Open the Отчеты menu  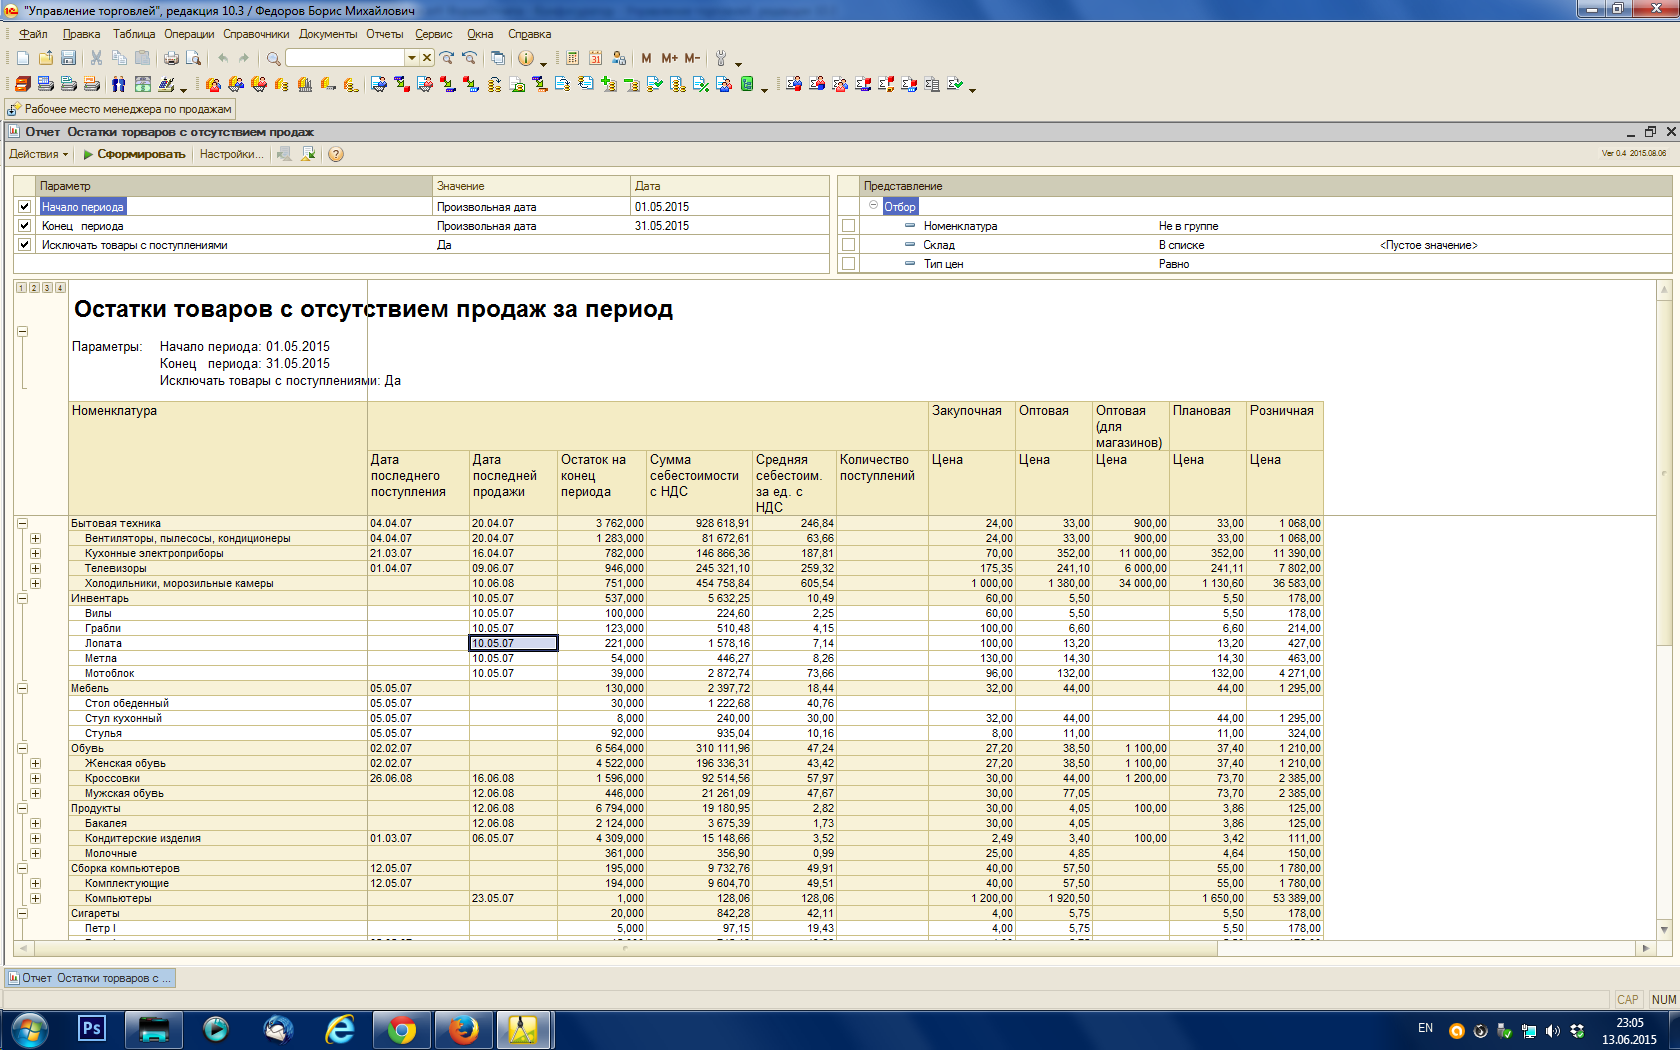click(384, 34)
